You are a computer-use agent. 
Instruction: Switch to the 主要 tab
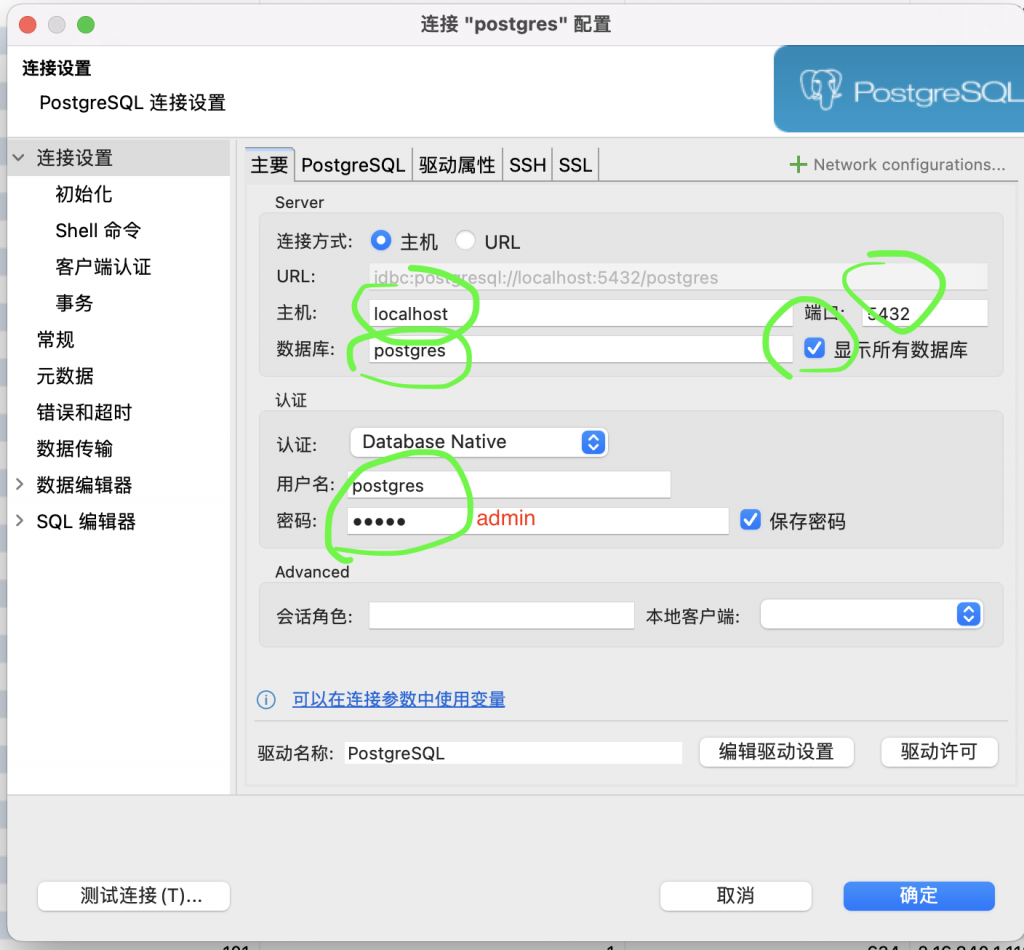tap(269, 165)
